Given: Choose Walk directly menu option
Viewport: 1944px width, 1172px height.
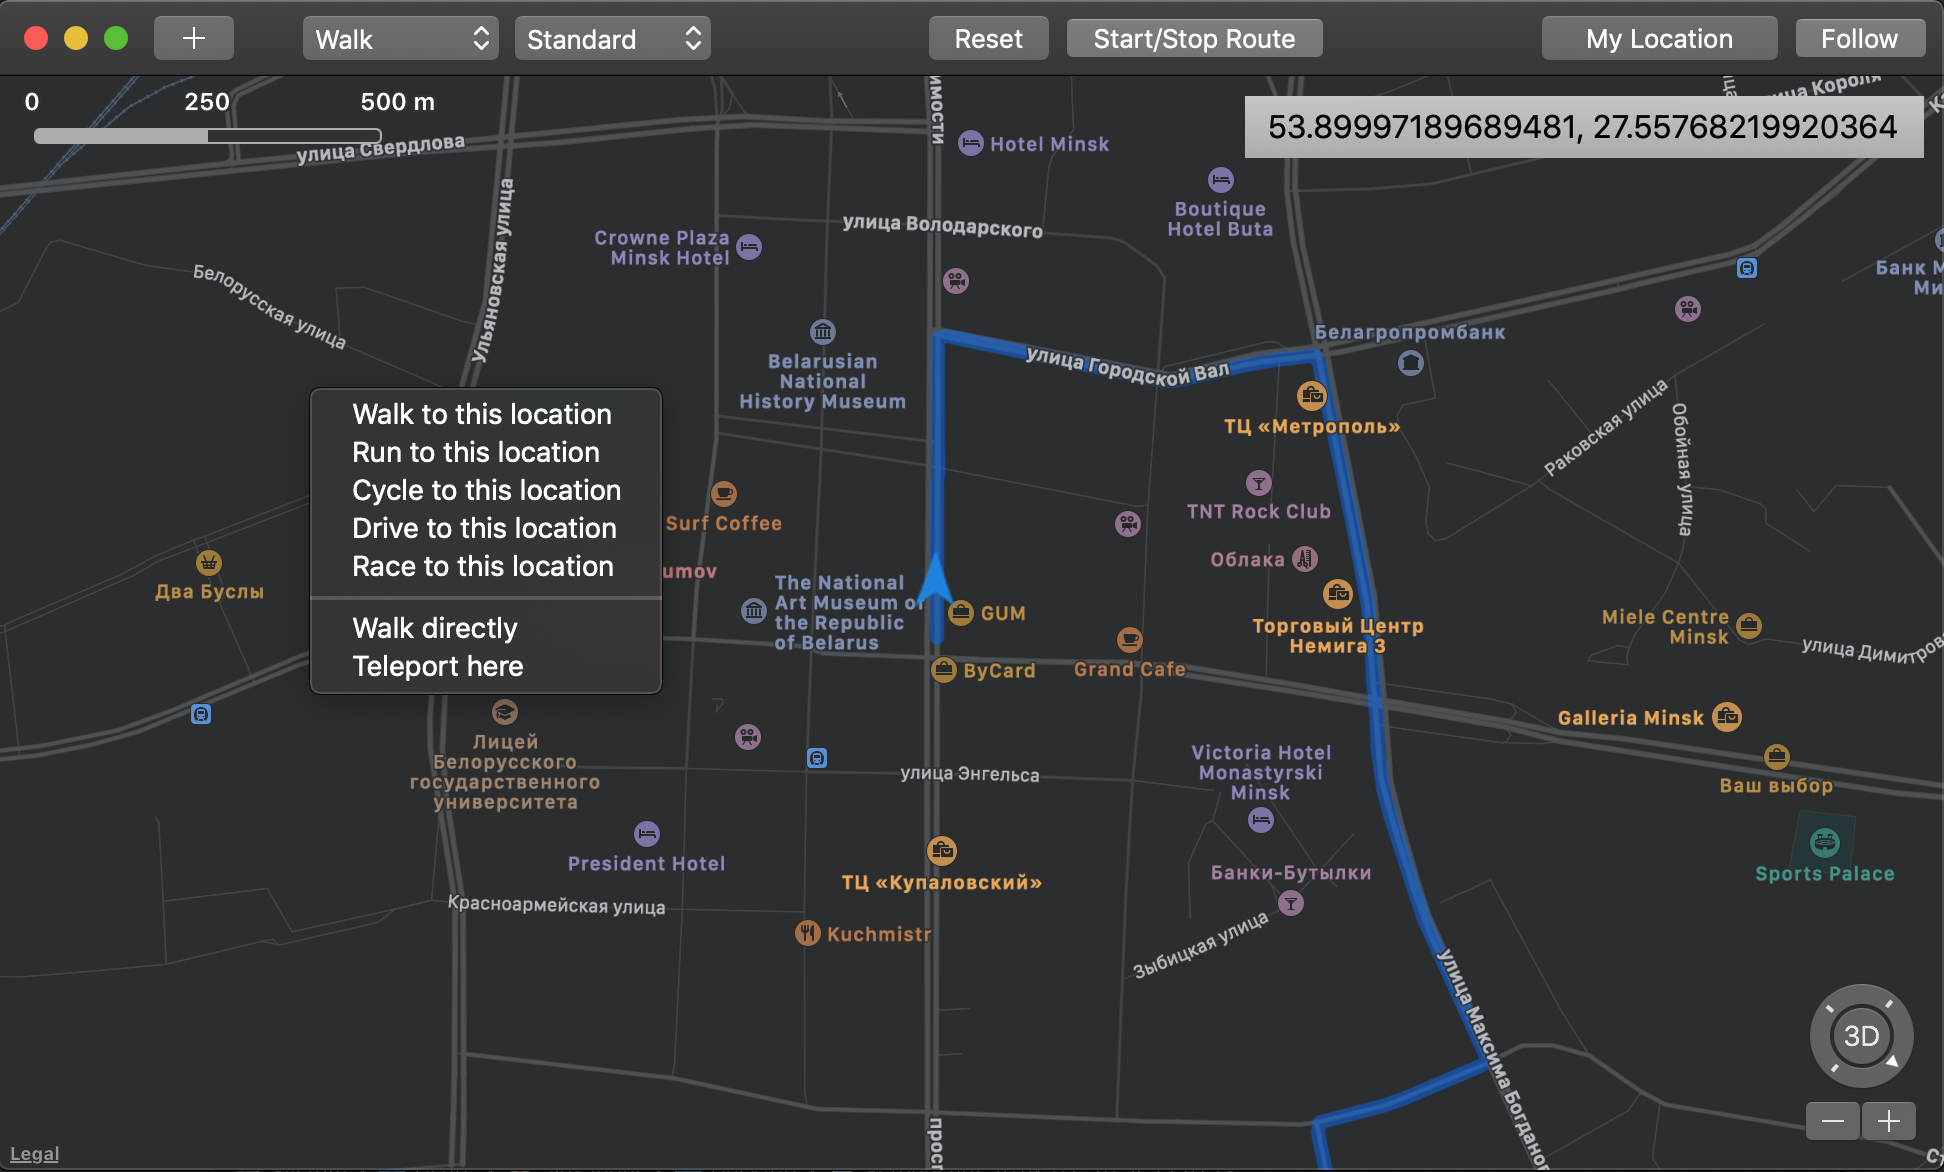Looking at the screenshot, I should [x=435, y=628].
